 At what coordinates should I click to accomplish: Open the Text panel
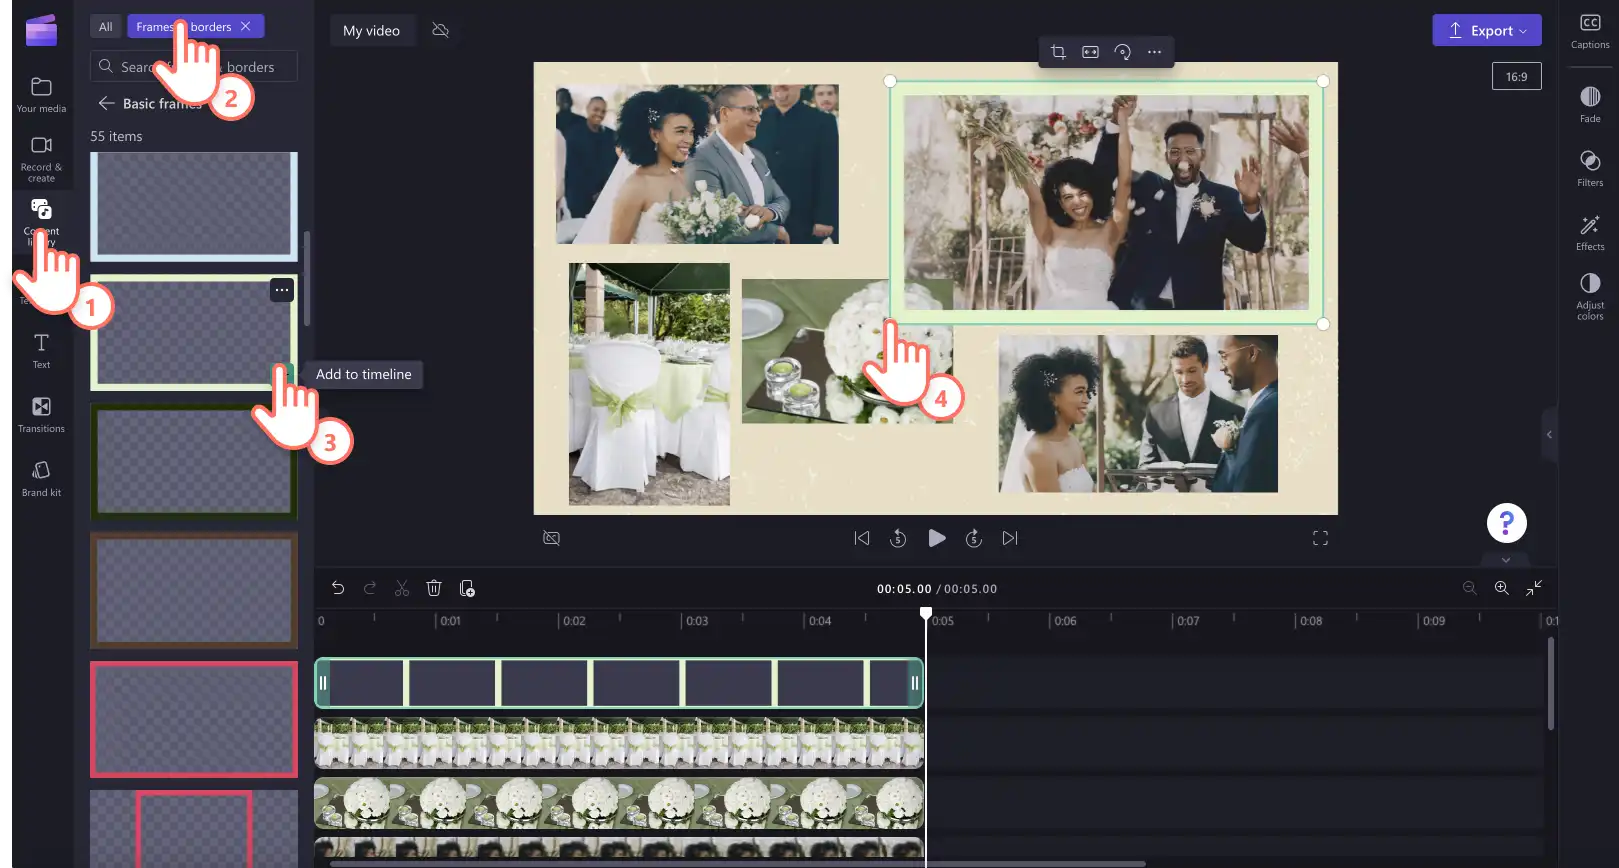[41, 351]
